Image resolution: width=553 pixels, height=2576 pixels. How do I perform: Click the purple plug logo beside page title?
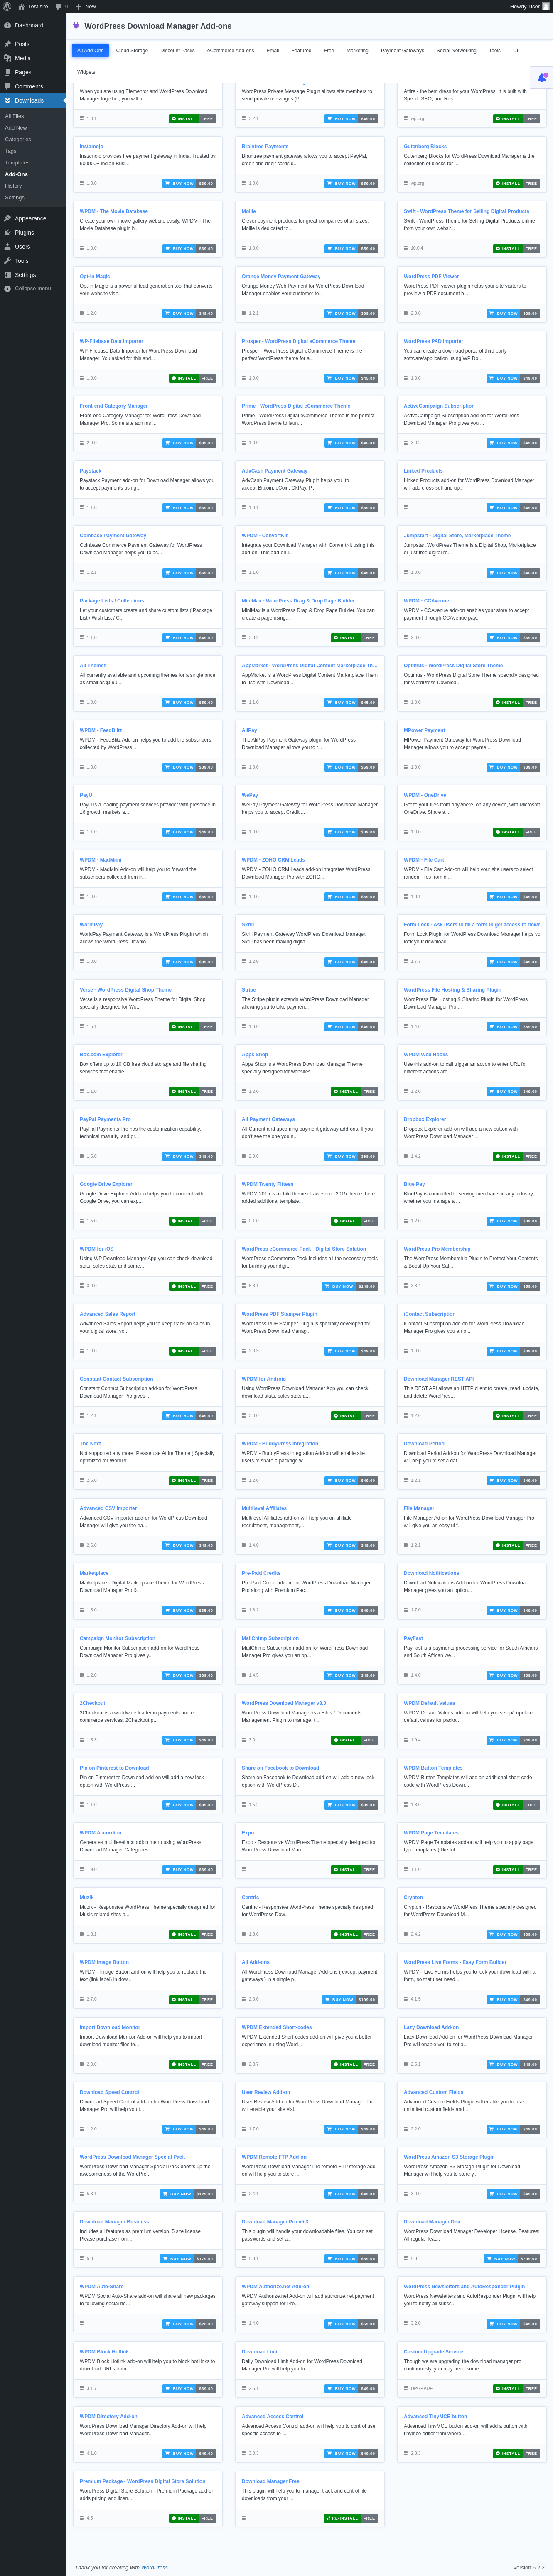coord(76,26)
